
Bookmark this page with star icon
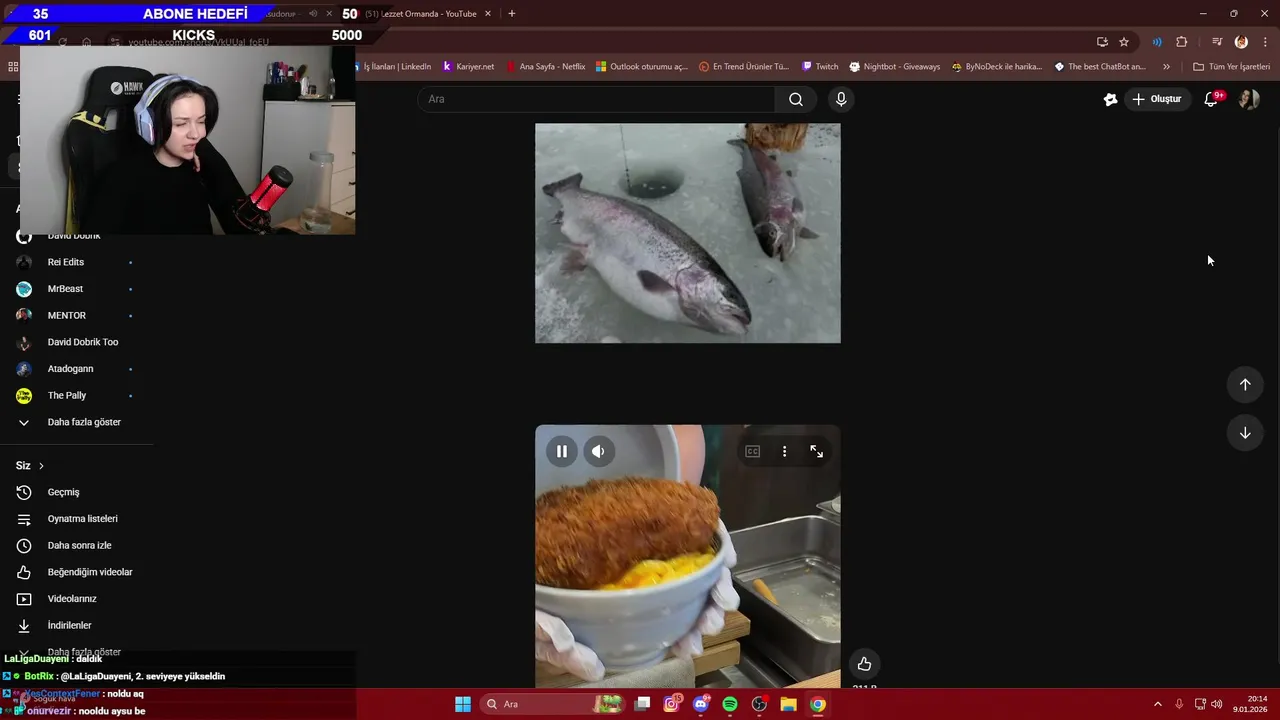1124,42
